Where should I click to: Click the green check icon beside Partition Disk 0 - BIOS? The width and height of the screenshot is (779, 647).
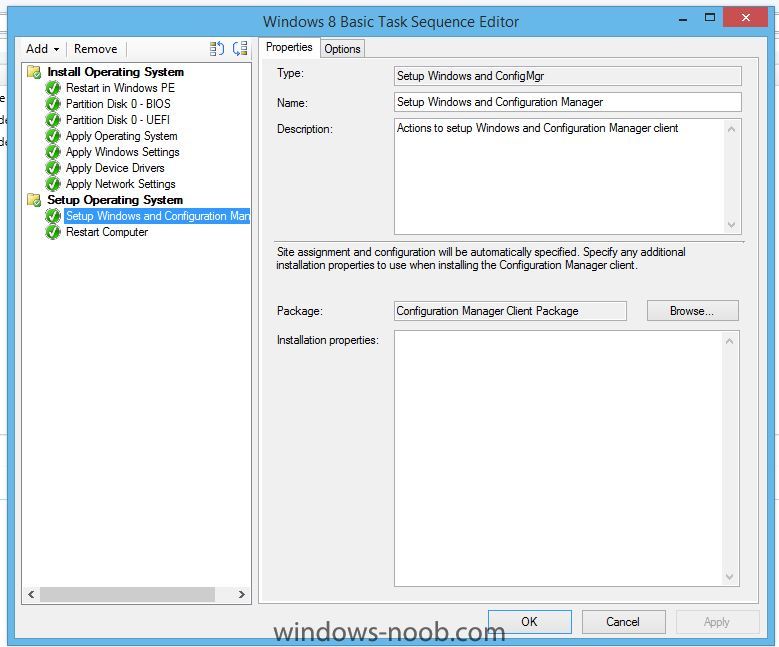(53, 104)
